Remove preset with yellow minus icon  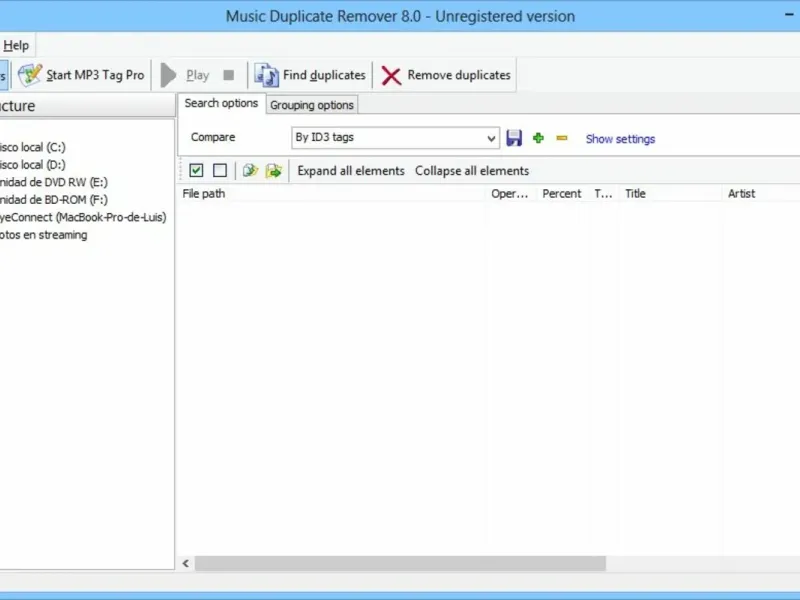562,138
